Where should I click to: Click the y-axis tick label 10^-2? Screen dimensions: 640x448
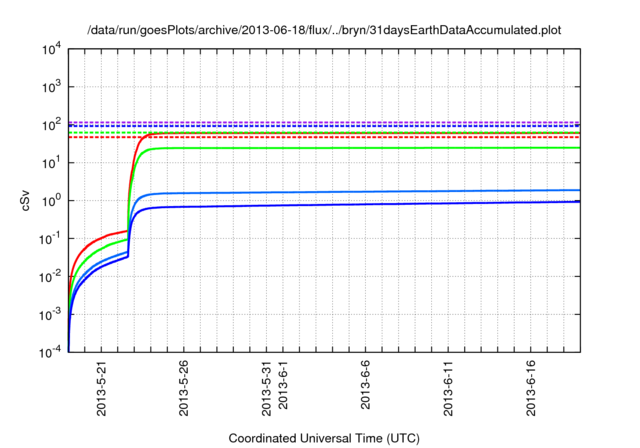pos(50,277)
